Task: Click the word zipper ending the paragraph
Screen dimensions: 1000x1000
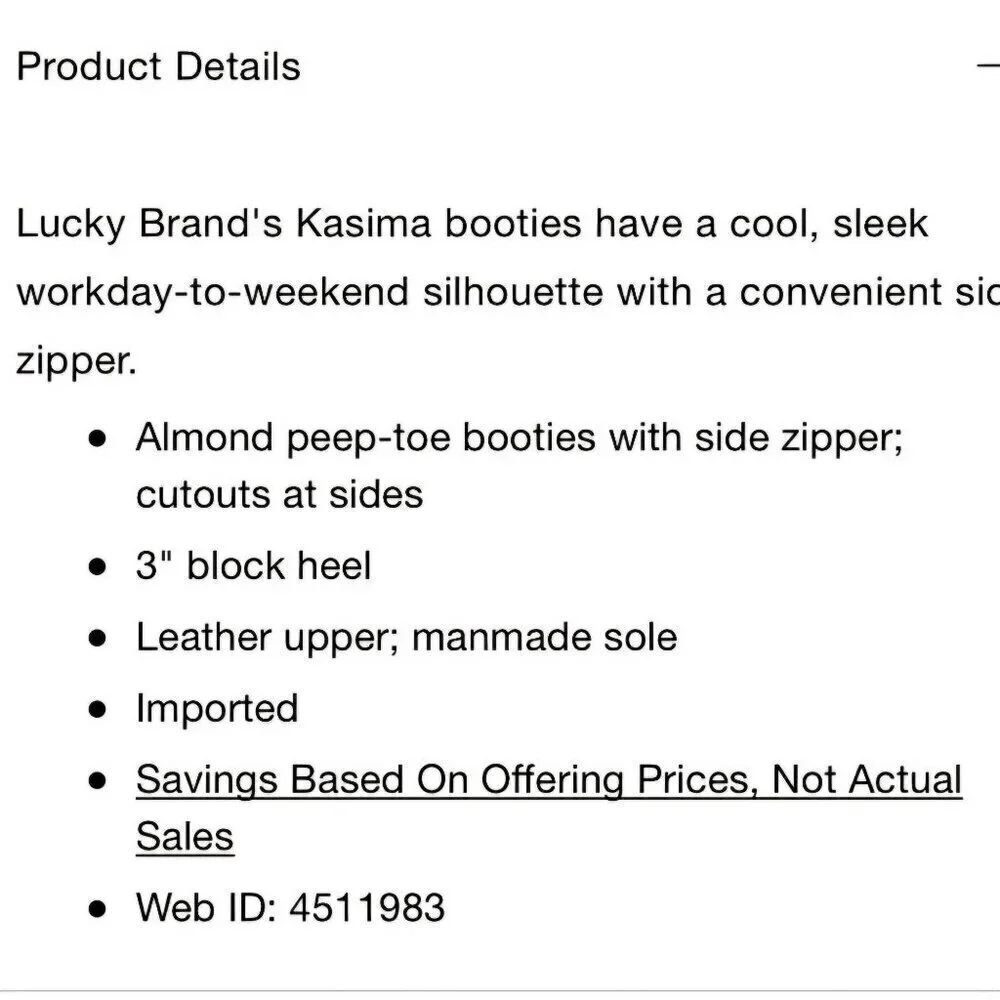Action: (x=76, y=362)
